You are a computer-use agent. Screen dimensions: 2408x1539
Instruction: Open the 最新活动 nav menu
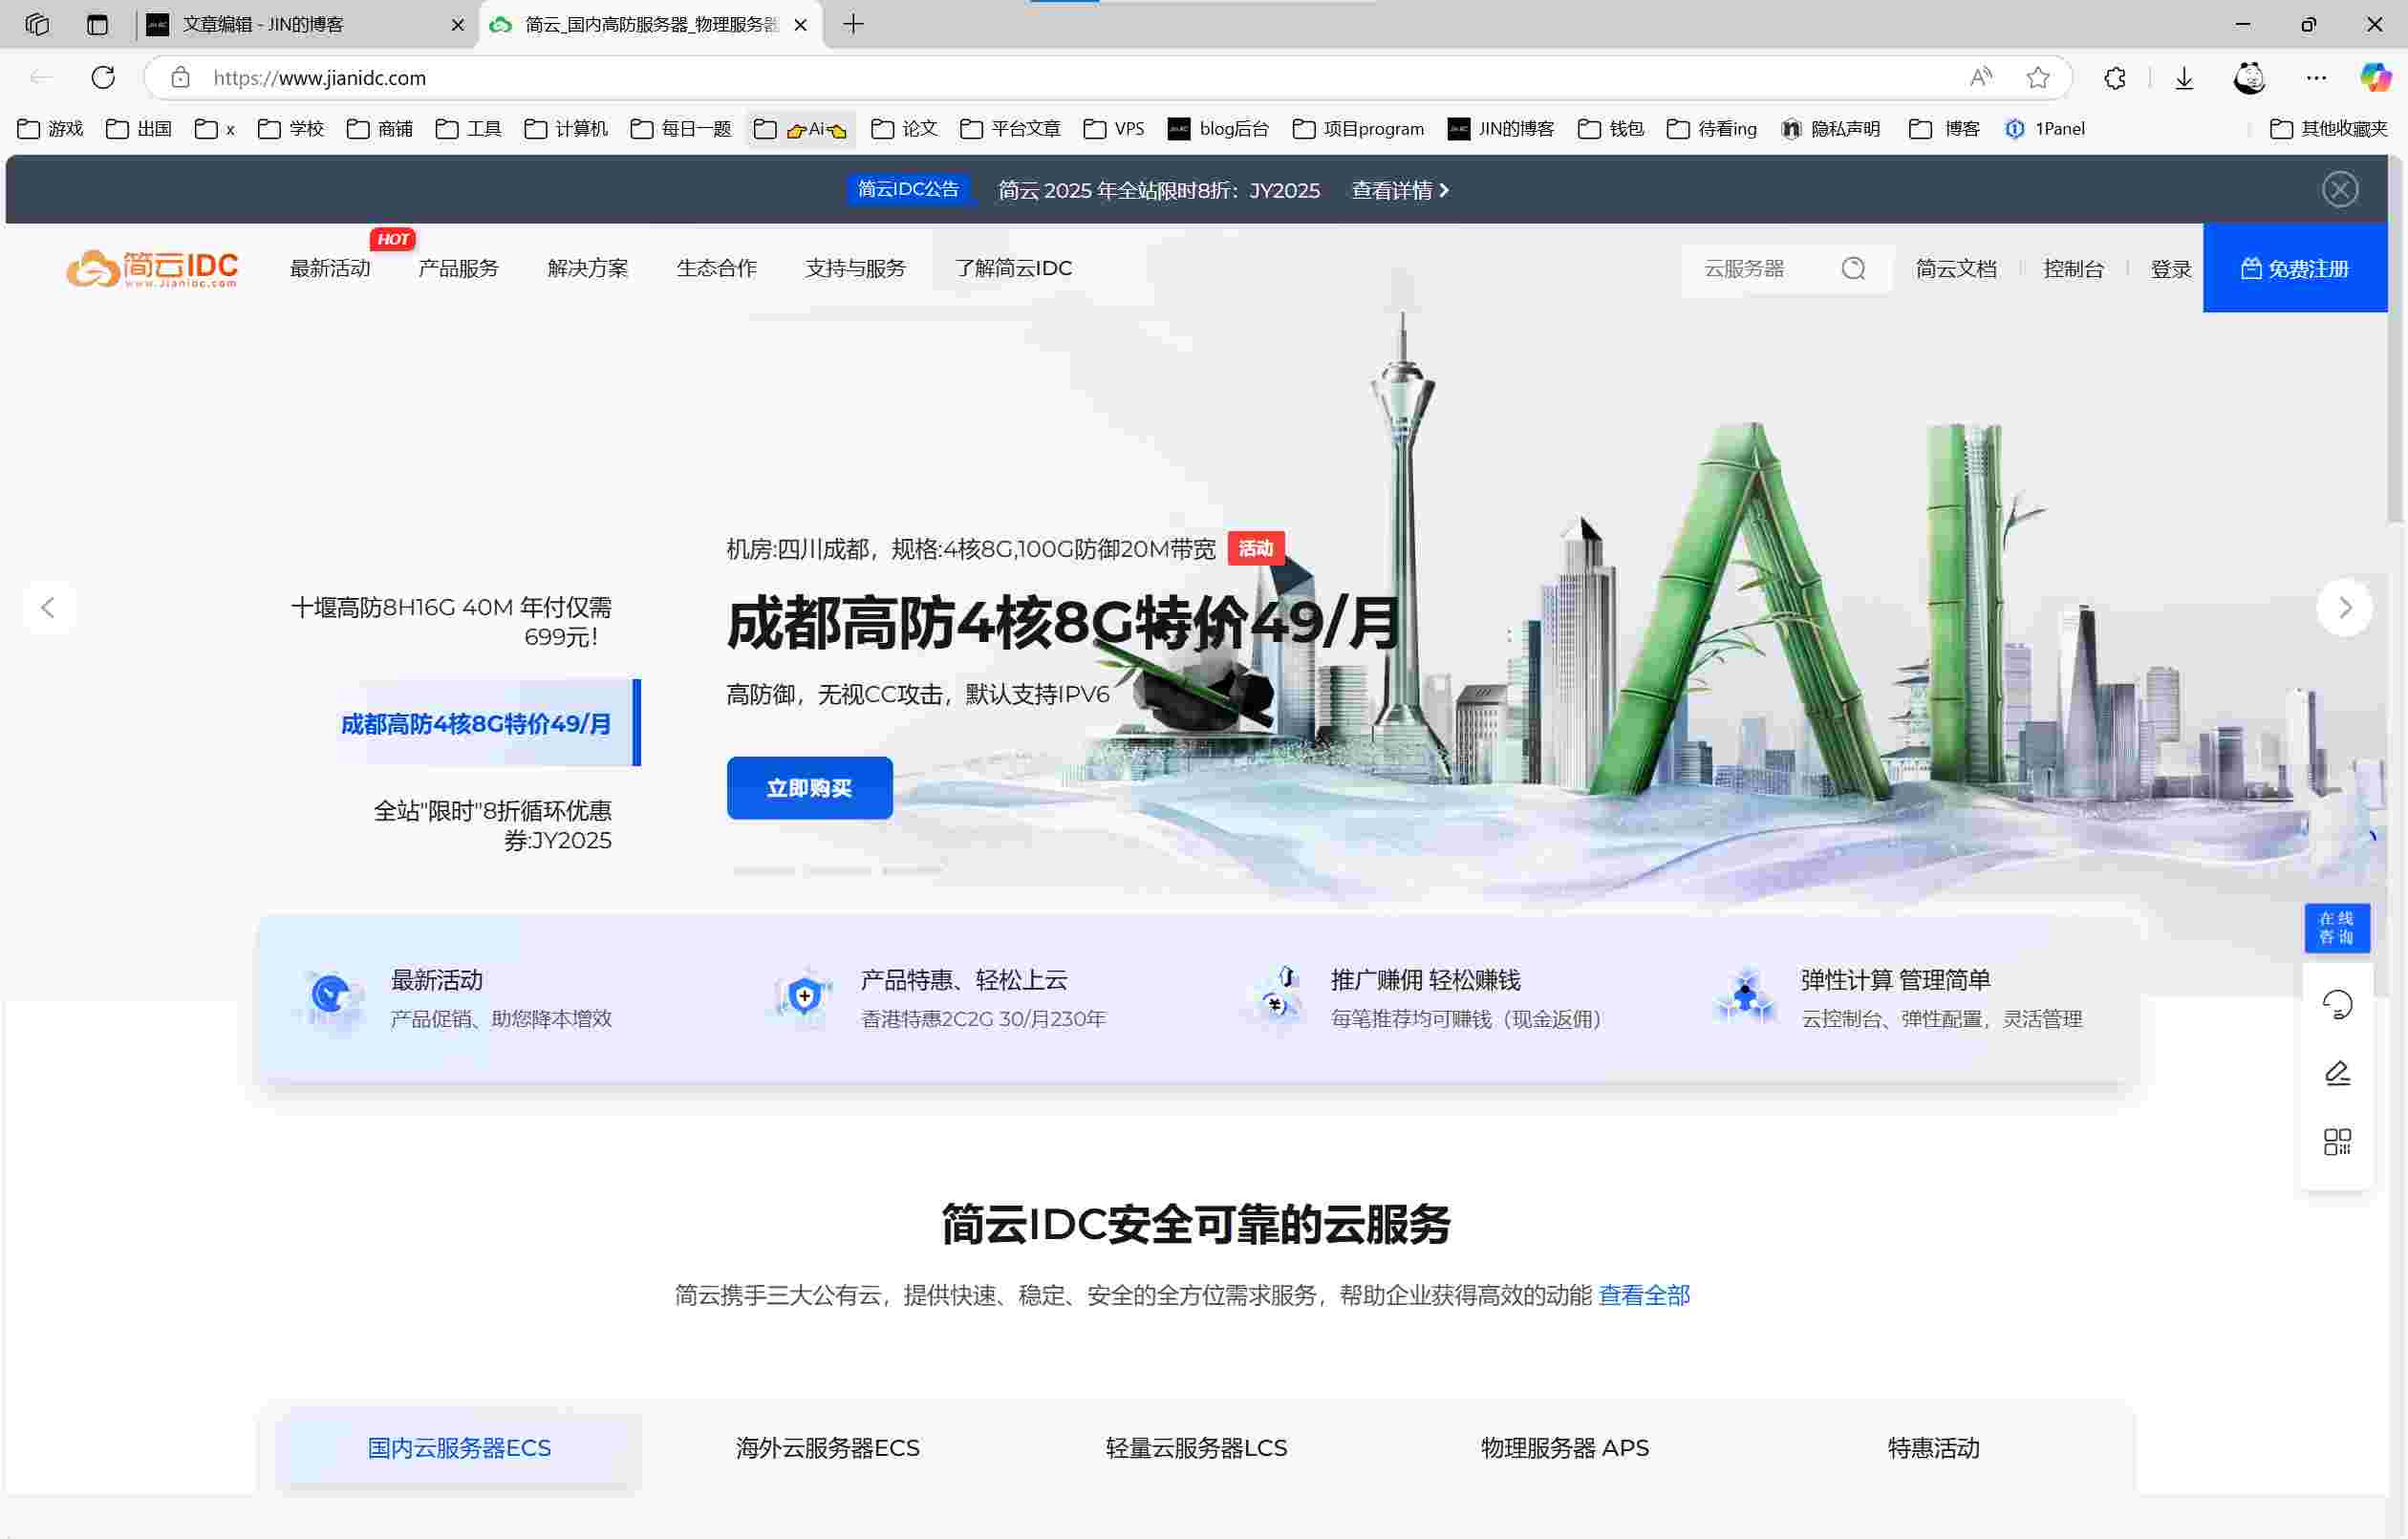330,268
